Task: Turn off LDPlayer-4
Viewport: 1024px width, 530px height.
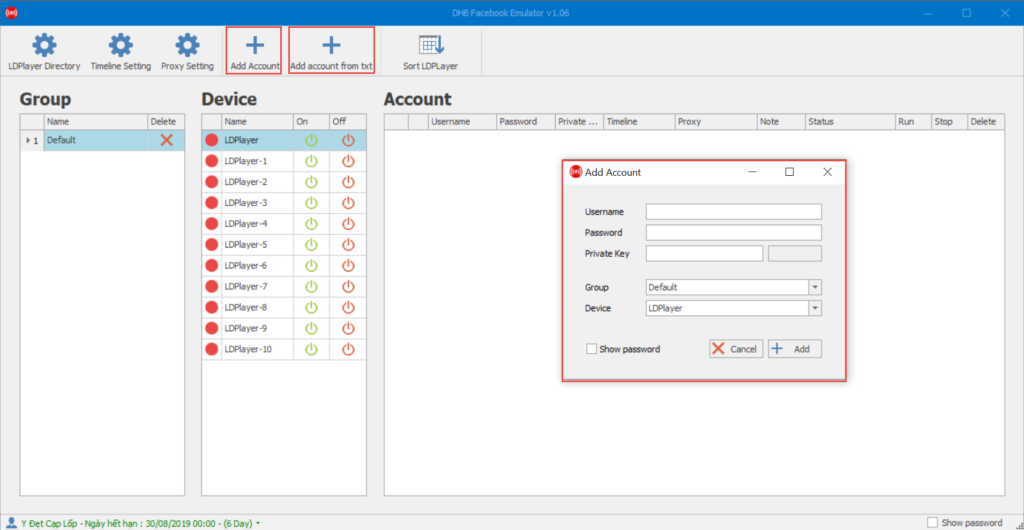Action: click(x=348, y=223)
